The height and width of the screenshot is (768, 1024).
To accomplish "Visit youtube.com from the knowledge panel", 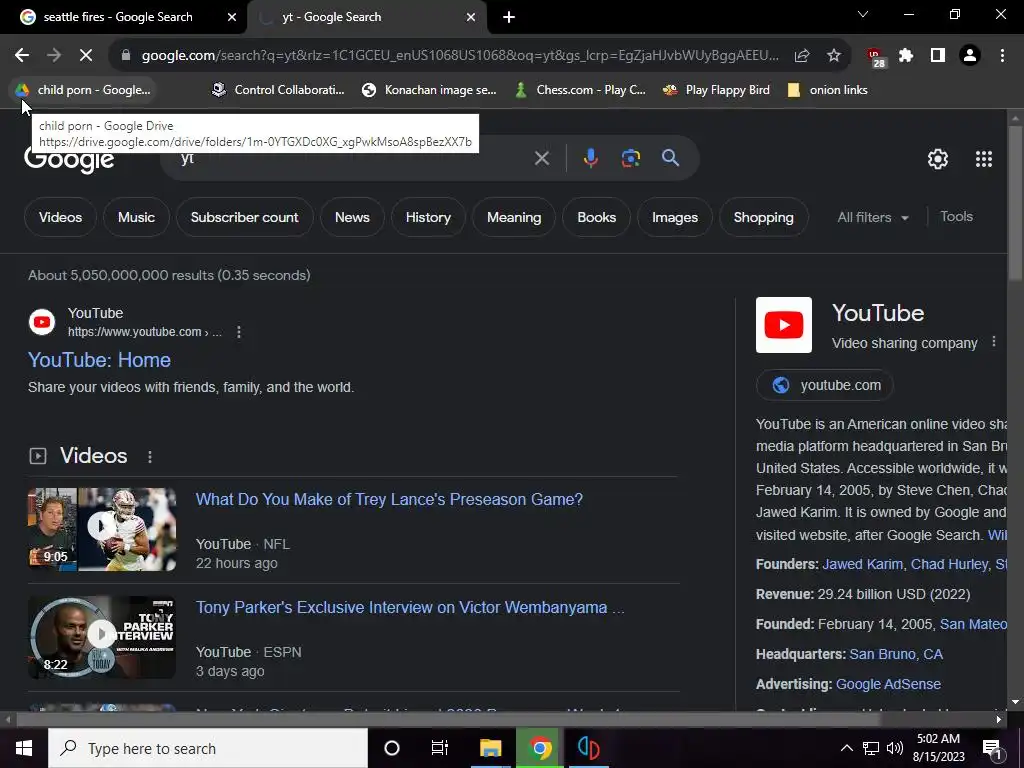I will pyautogui.click(x=825, y=385).
